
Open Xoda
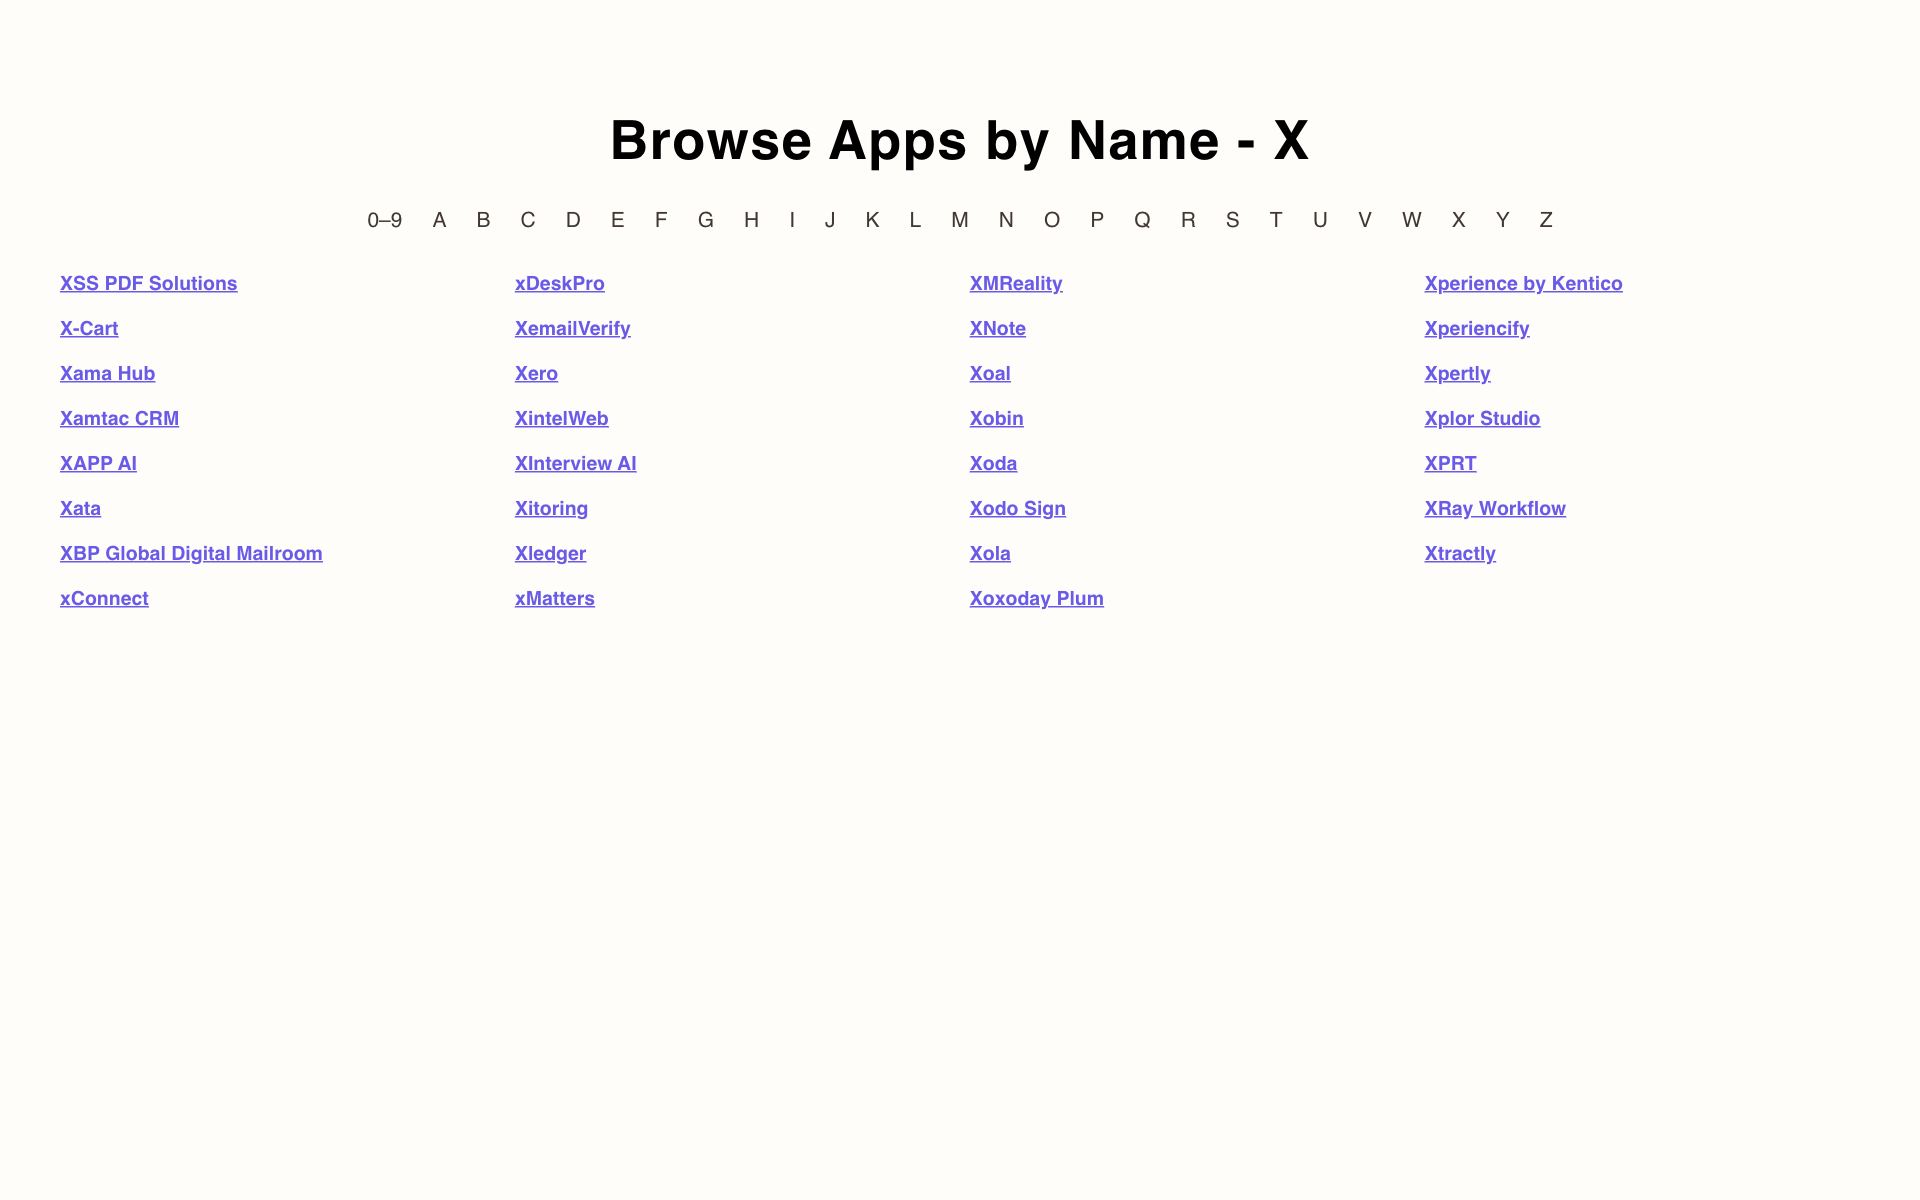(993, 463)
